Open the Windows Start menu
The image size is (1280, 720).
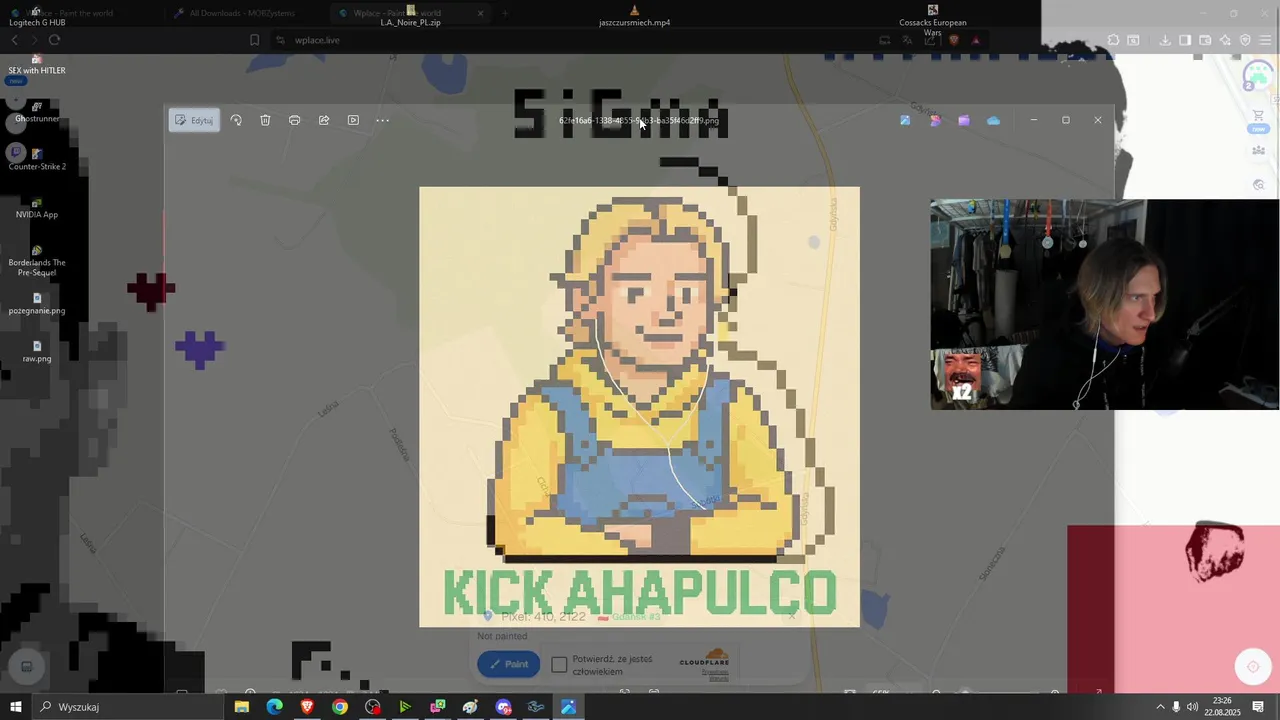pos(15,707)
